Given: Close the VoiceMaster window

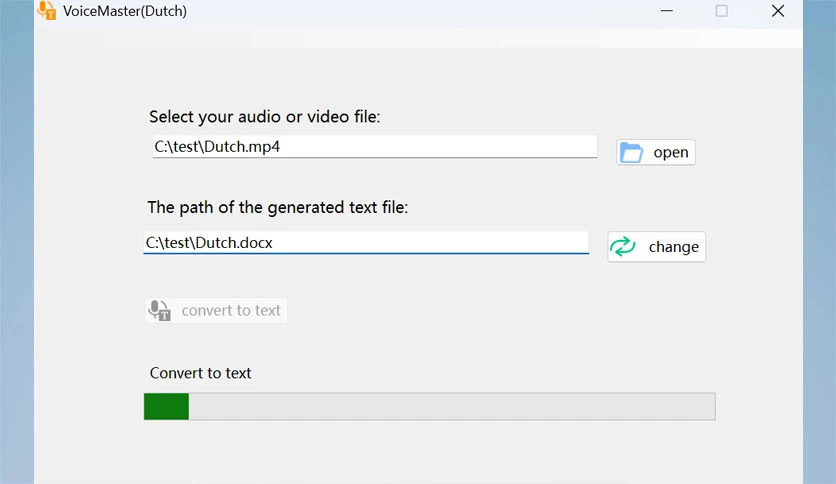Looking at the screenshot, I should tap(778, 11).
